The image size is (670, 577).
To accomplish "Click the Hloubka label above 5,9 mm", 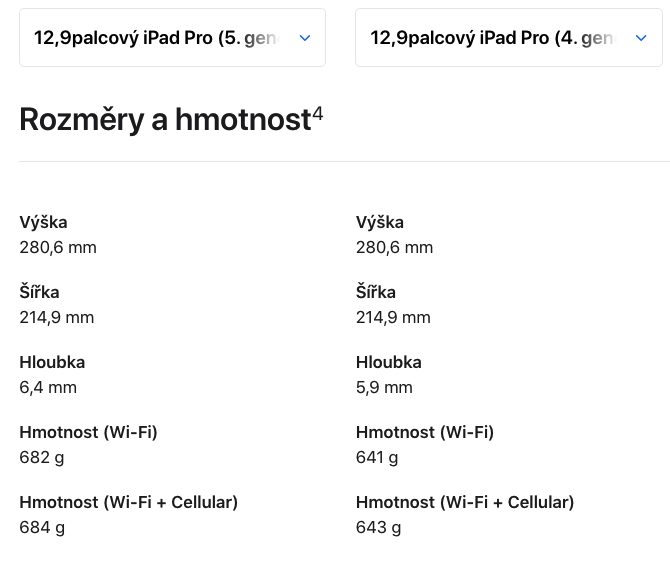I will pos(389,362).
